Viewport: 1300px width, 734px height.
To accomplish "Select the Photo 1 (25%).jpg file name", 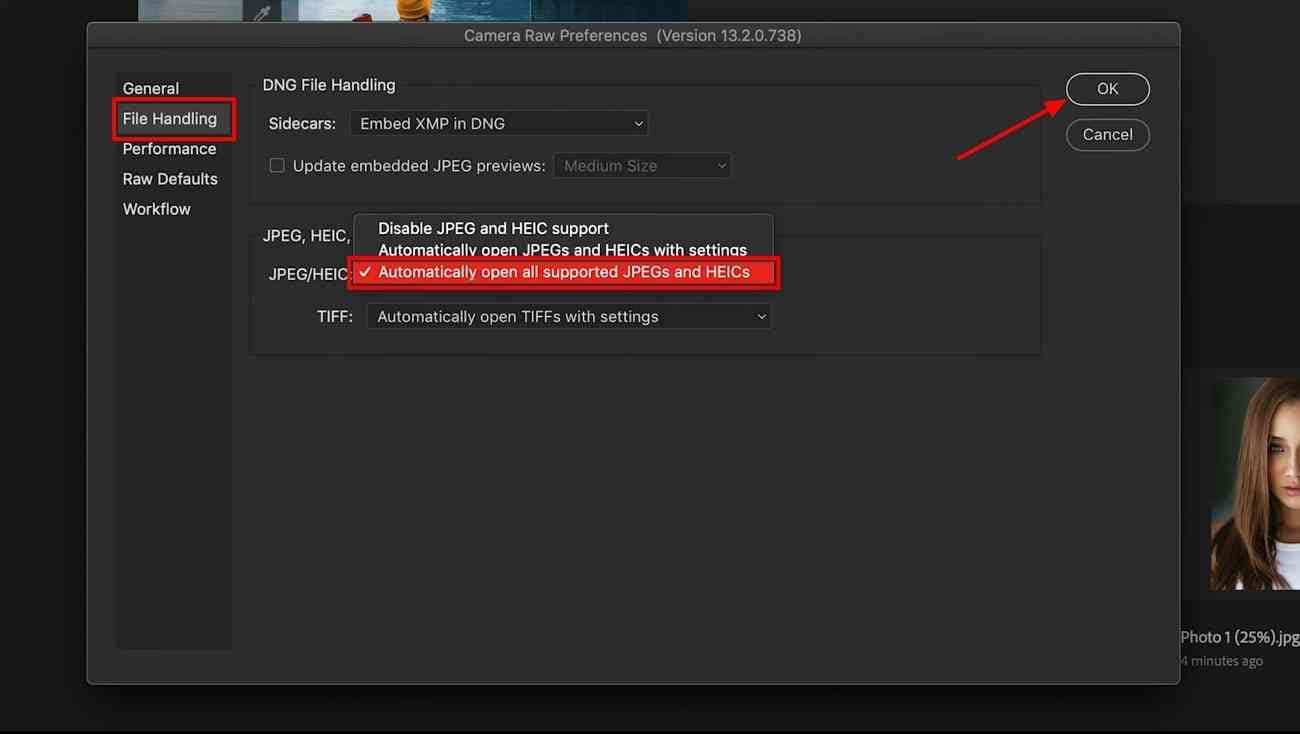I will point(1239,637).
